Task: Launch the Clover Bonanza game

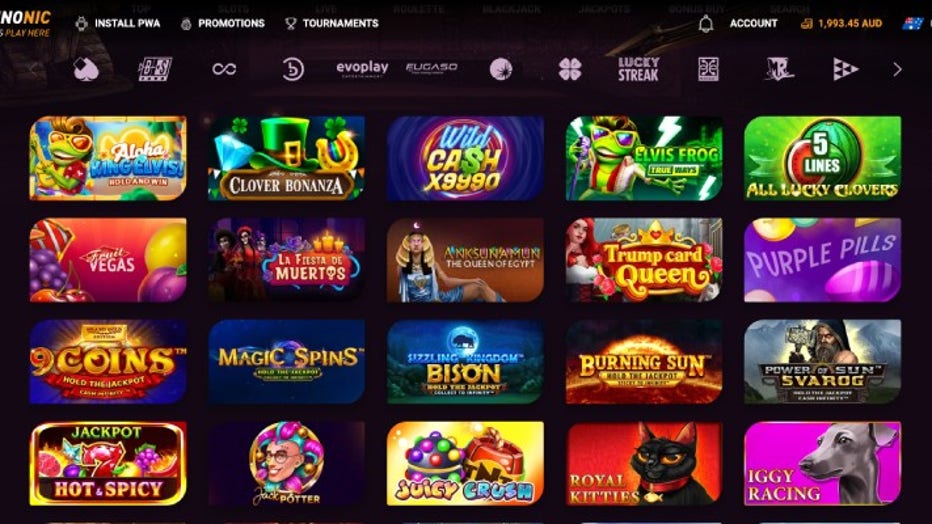Action: pyautogui.click(x=286, y=158)
